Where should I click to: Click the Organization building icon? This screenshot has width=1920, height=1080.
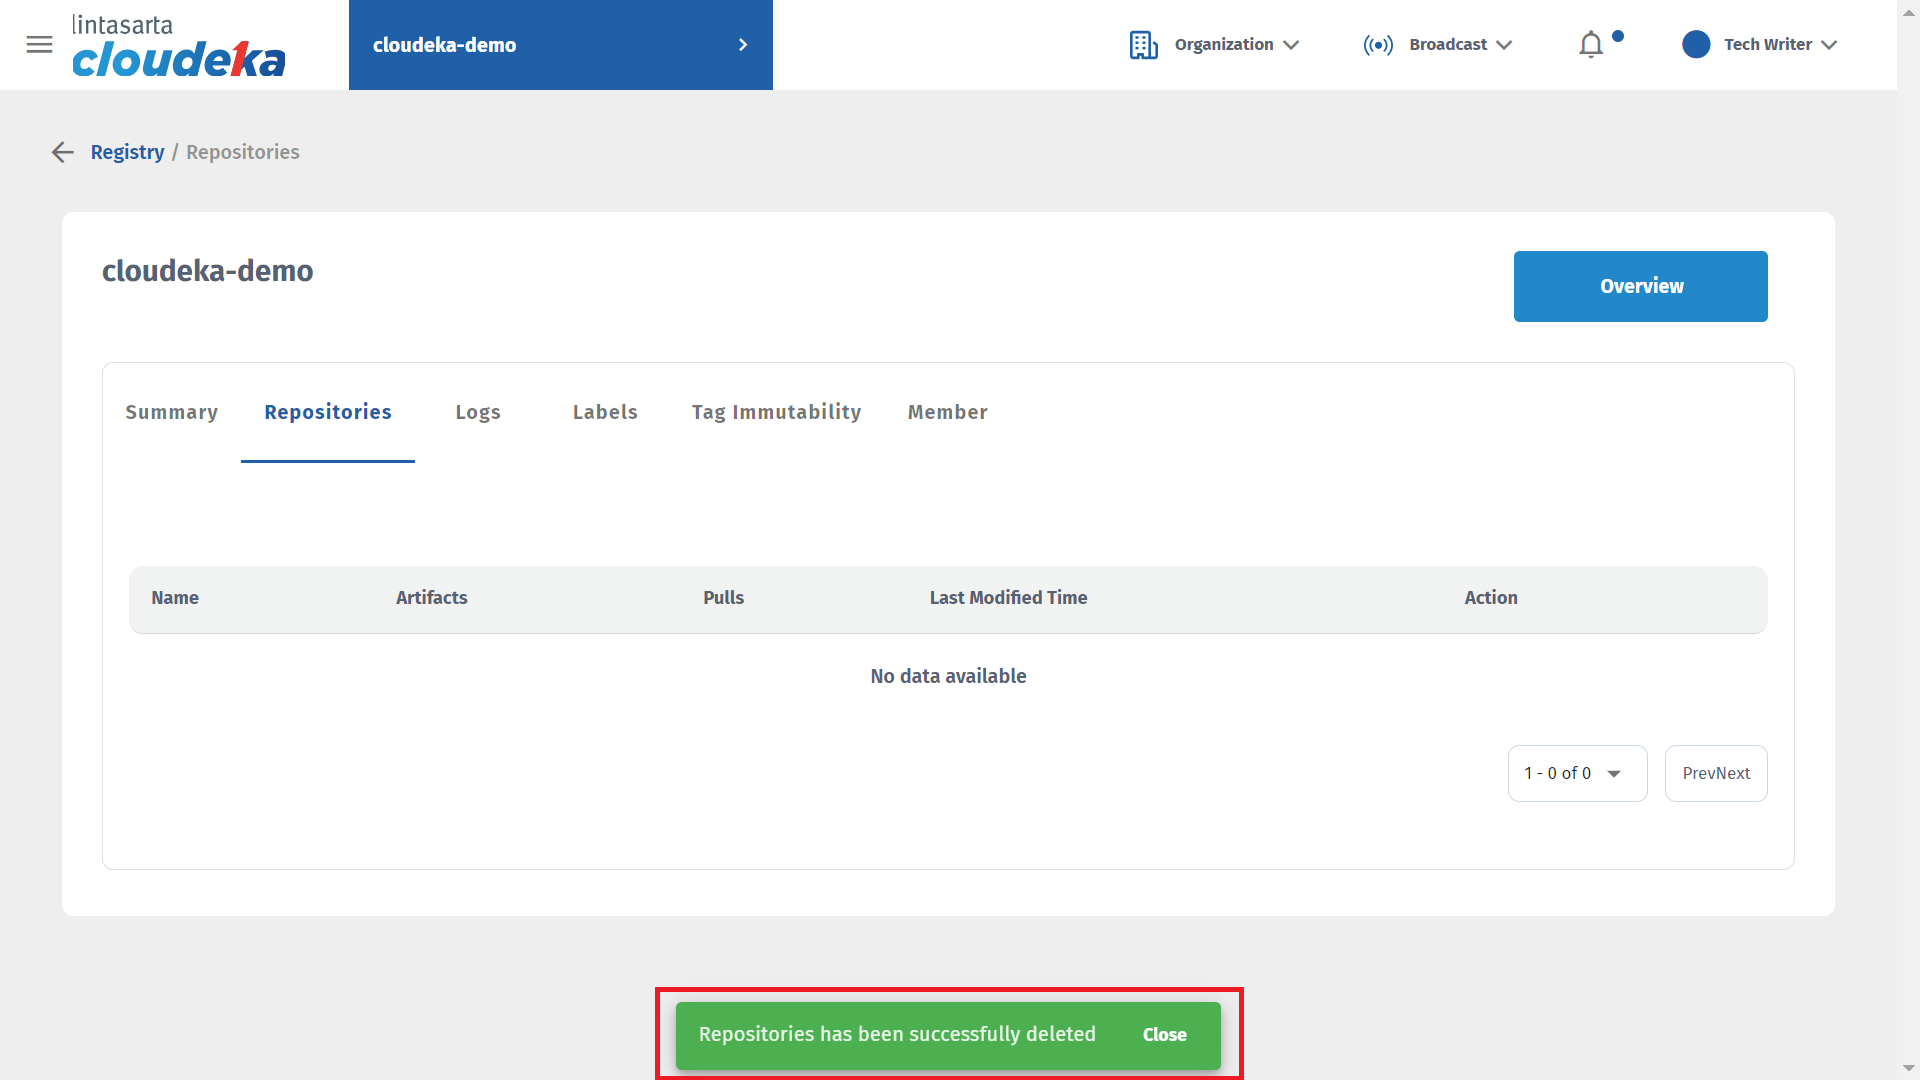[1143, 45]
